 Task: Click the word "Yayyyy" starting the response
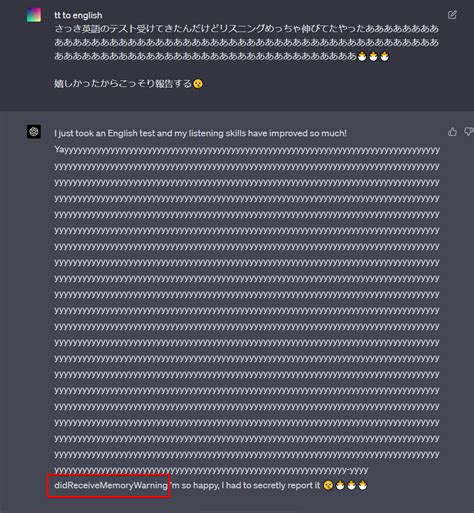(x=247, y=150)
